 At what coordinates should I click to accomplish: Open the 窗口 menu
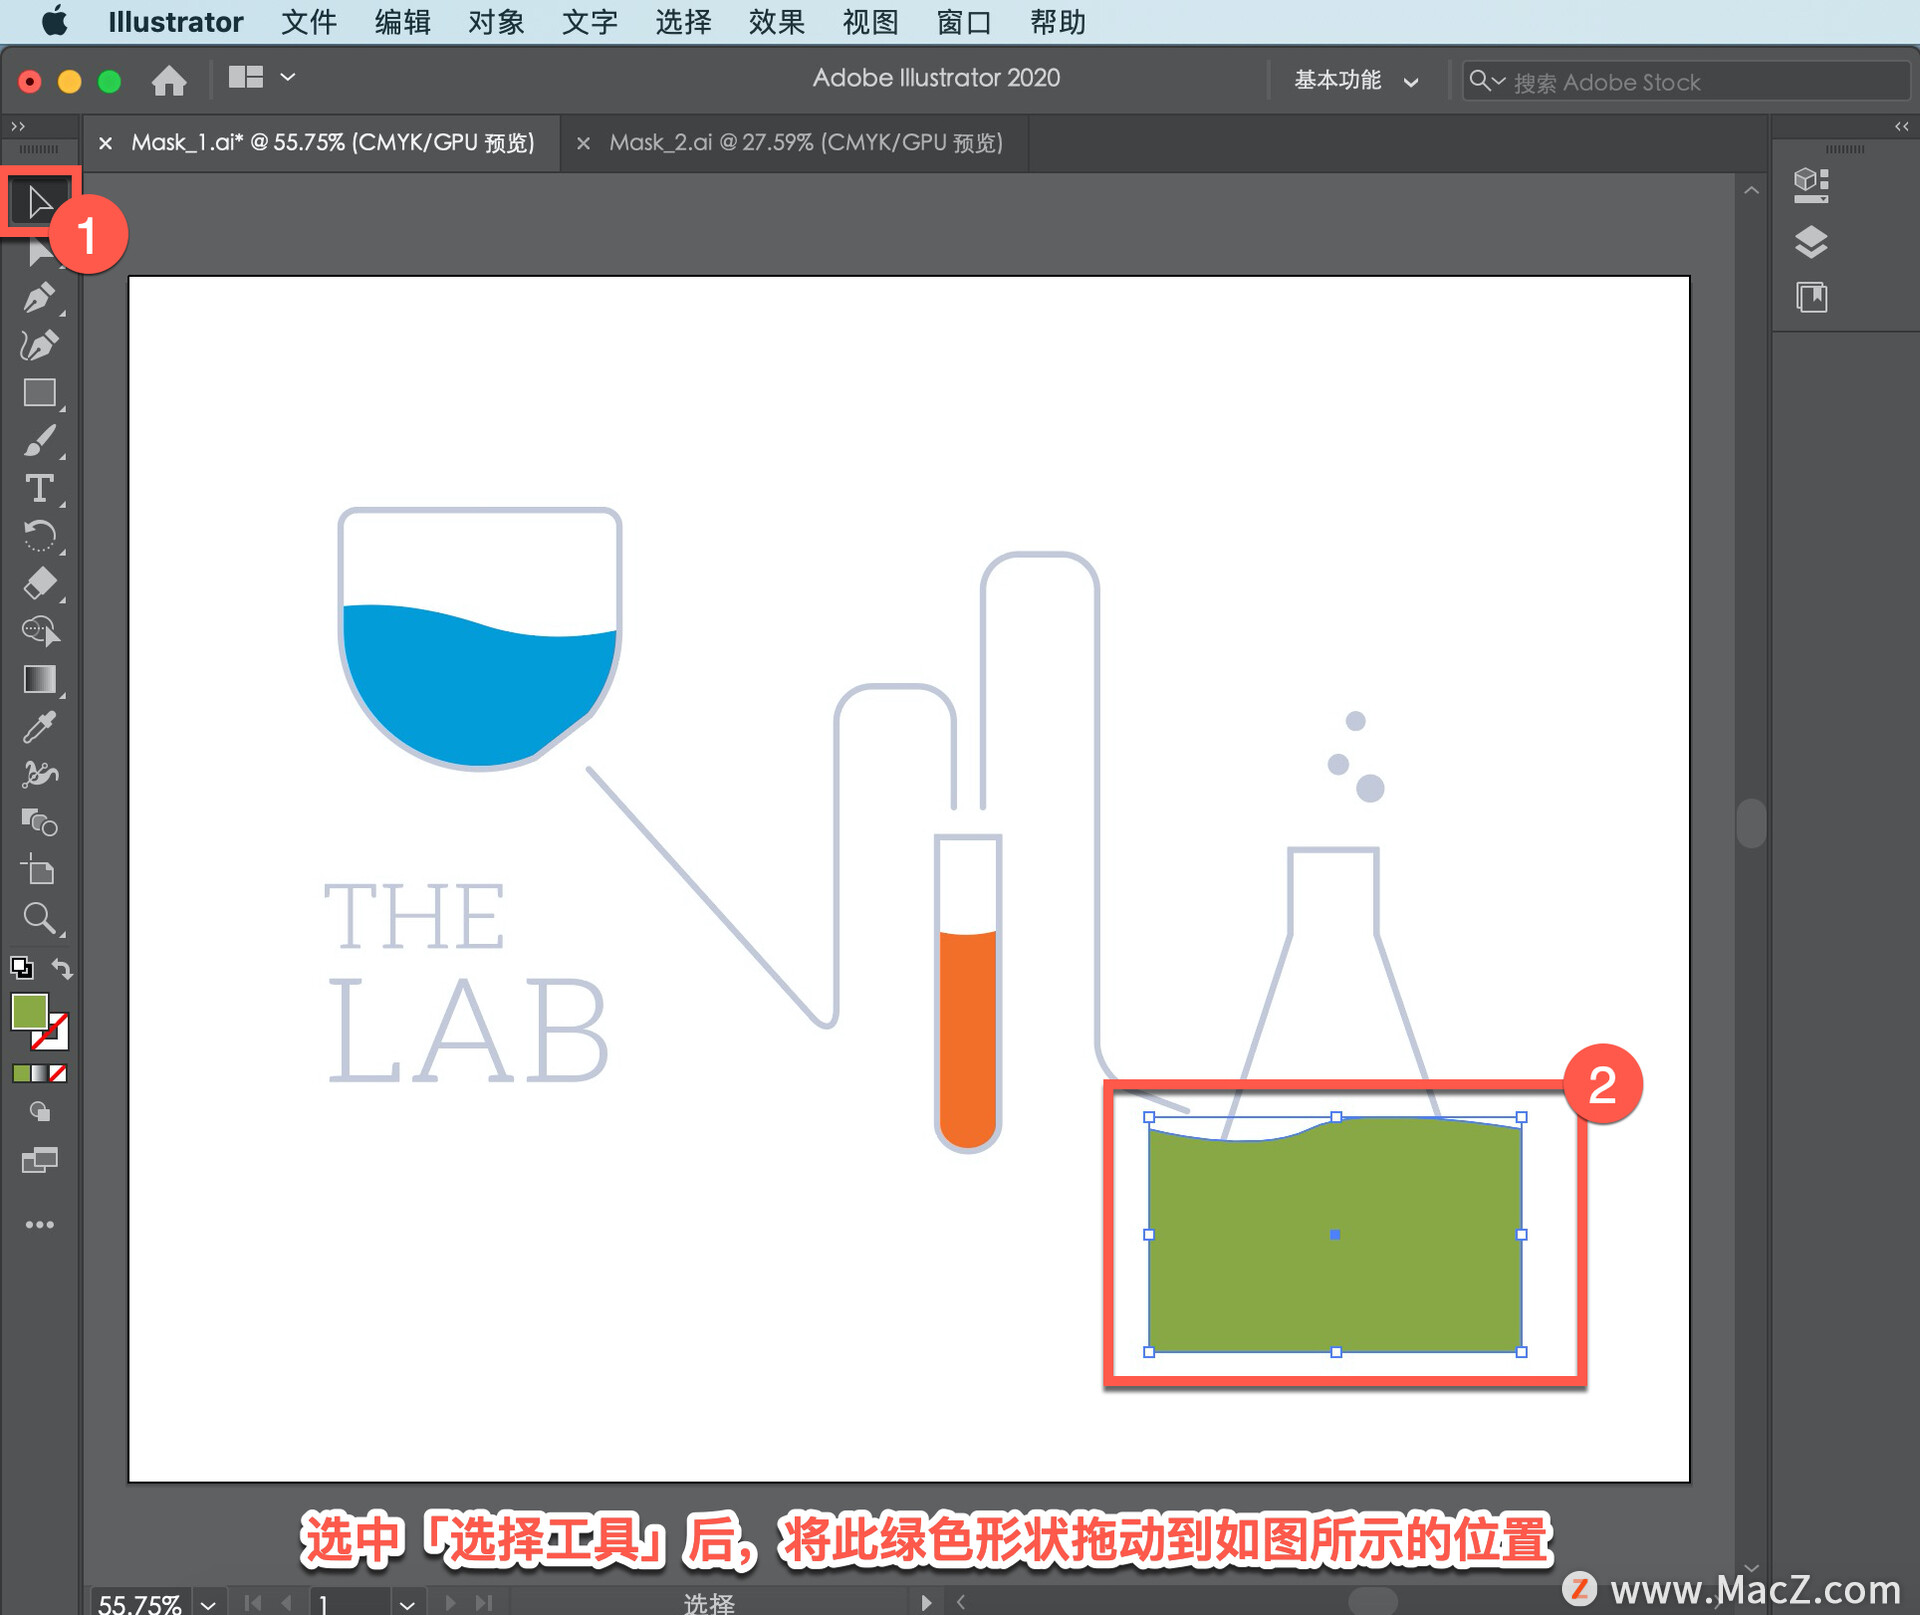[964, 22]
